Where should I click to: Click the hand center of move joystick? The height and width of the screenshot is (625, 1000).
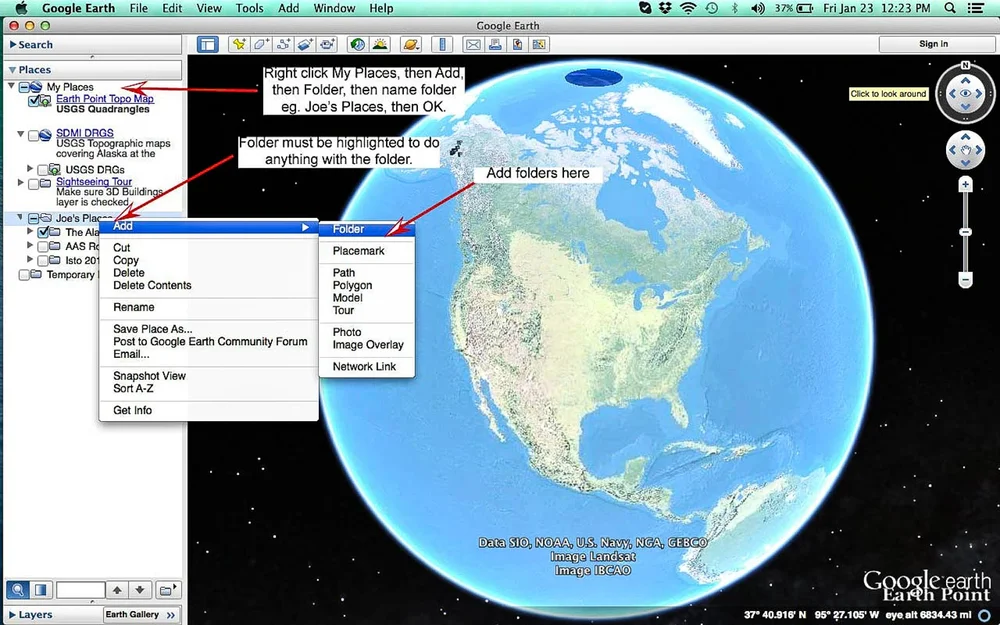(966, 151)
